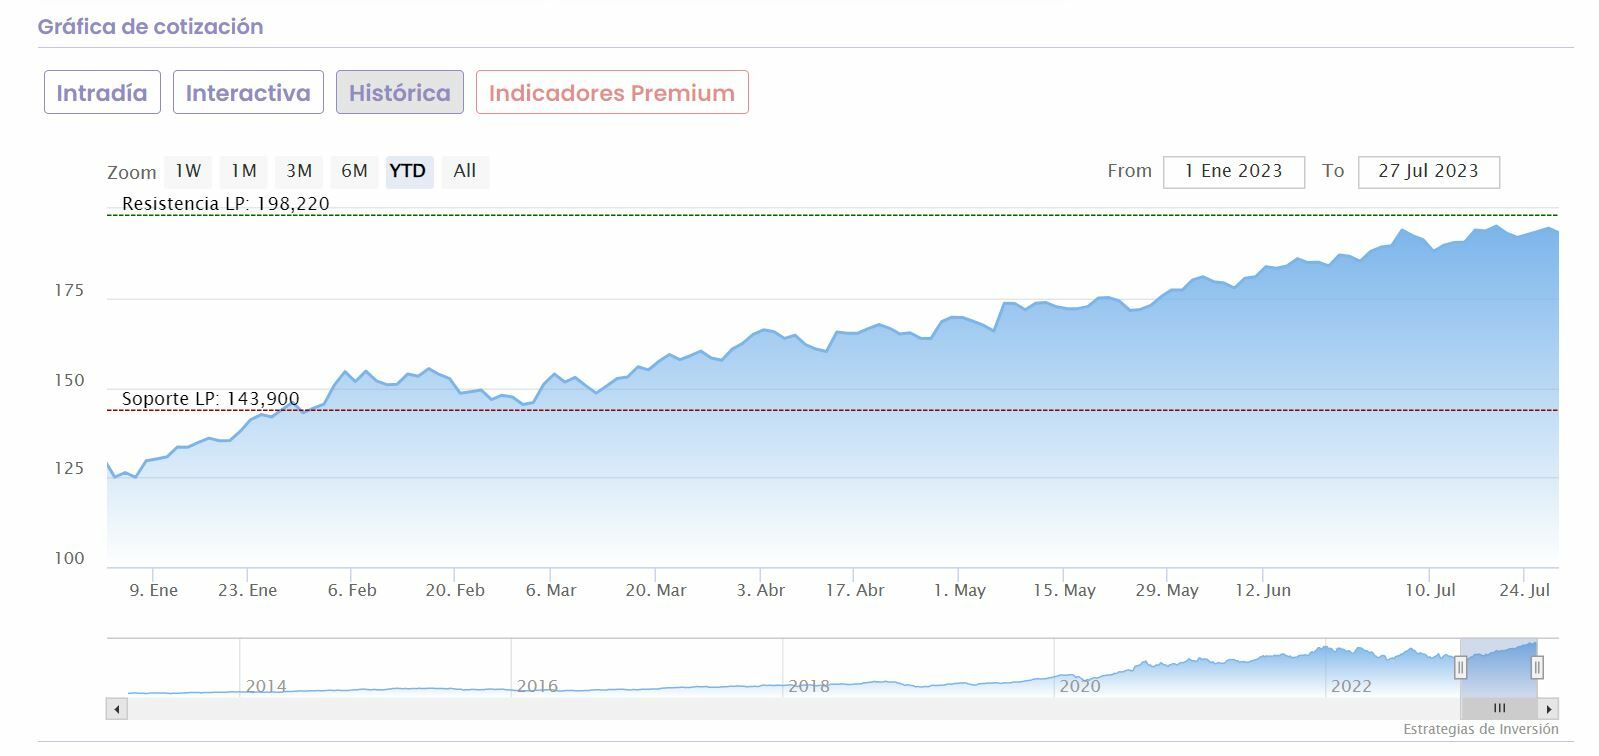
Task: Click the navigator scroll left arrow
Action: tap(117, 709)
